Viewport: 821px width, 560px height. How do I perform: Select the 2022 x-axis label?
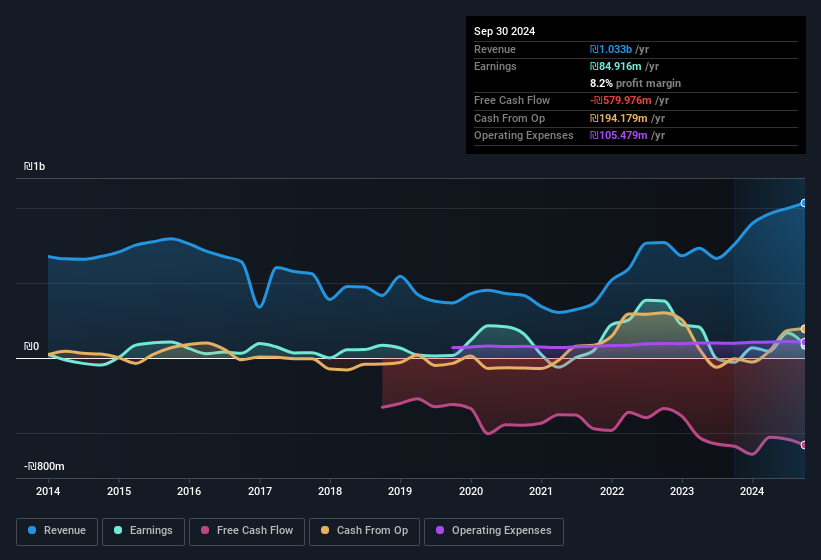(612, 491)
